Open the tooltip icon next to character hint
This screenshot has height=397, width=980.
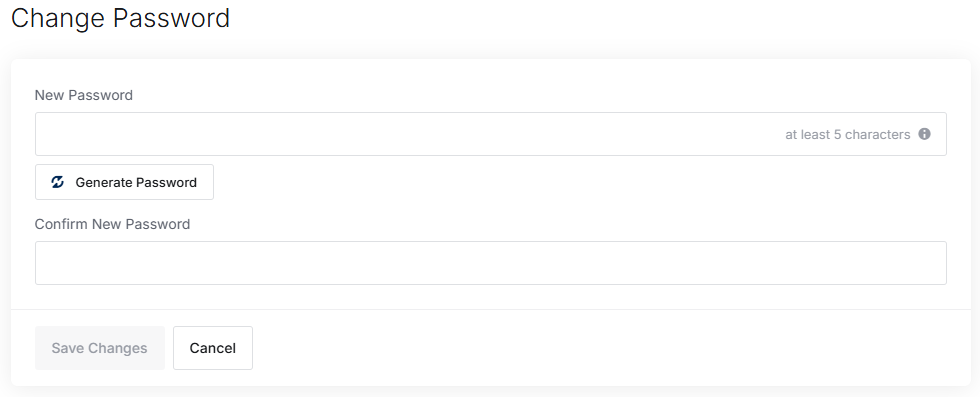(x=924, y=134)
